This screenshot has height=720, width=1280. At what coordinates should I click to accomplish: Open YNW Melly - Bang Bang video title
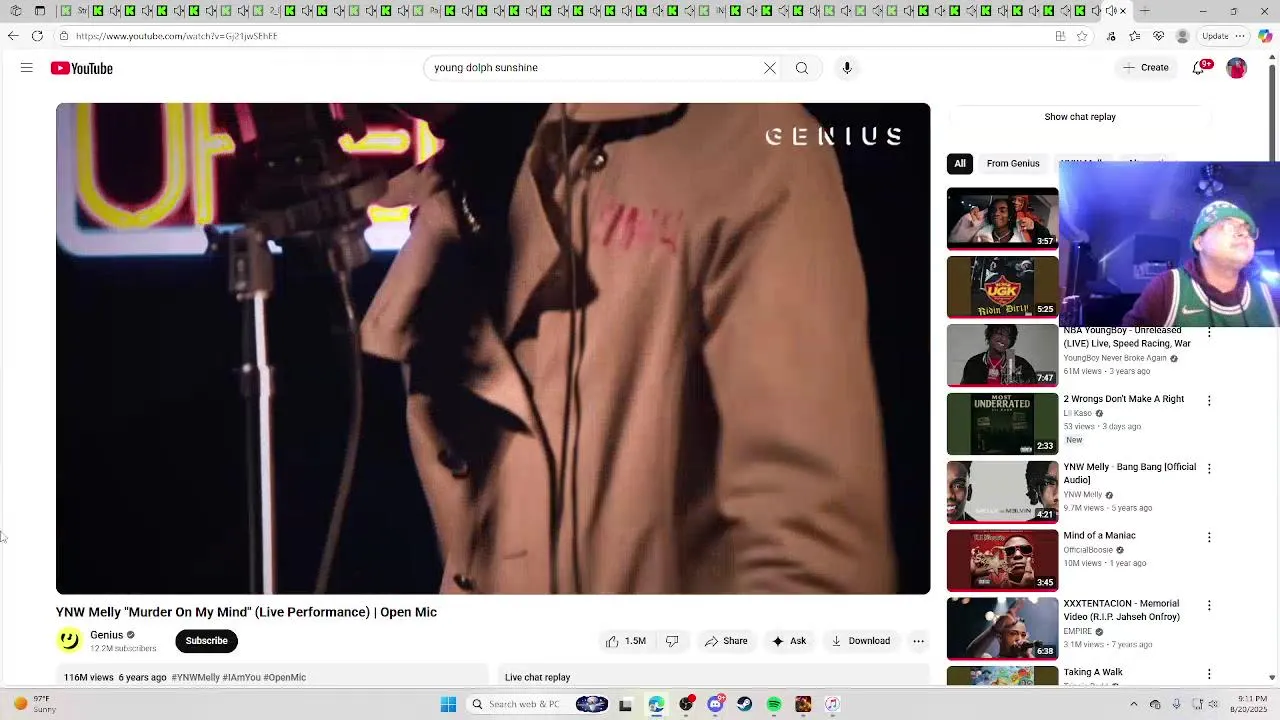1130,474
